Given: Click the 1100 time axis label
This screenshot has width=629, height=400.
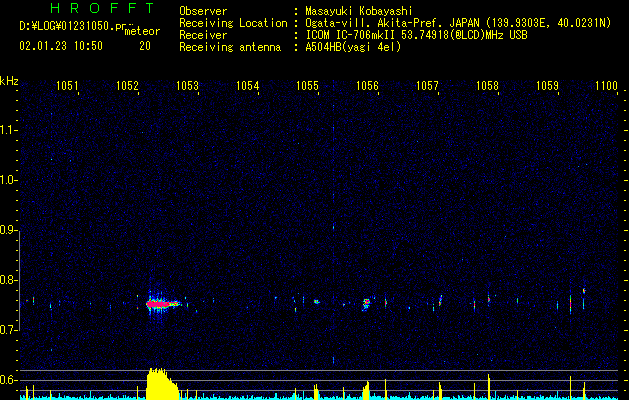Looking at the screenshot, I should (607, 85).
